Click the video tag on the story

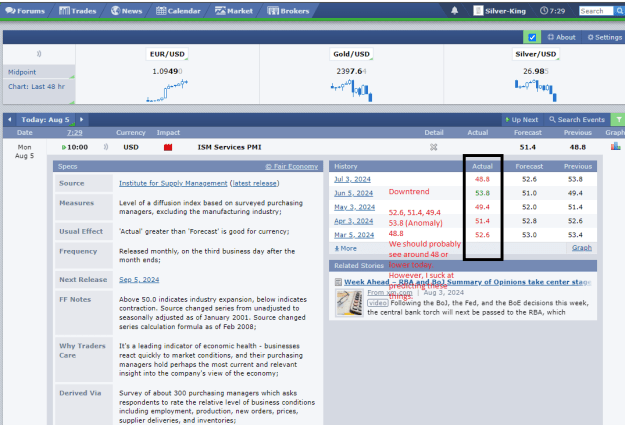[x=377, y=303]
